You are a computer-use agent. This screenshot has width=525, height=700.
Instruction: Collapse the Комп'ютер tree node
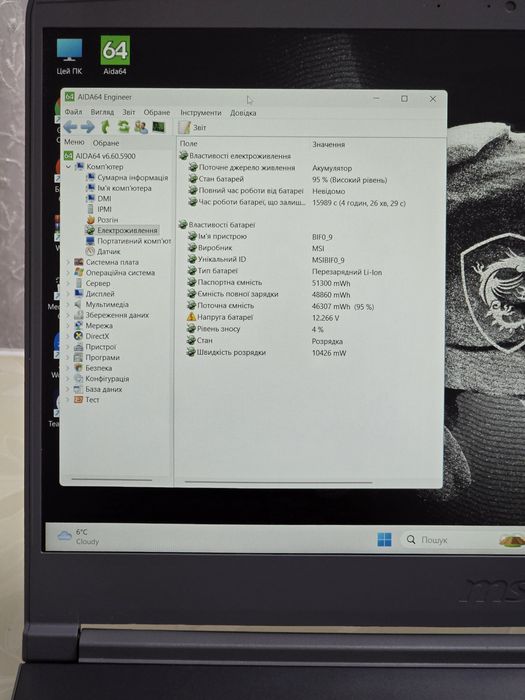[69, 167]
